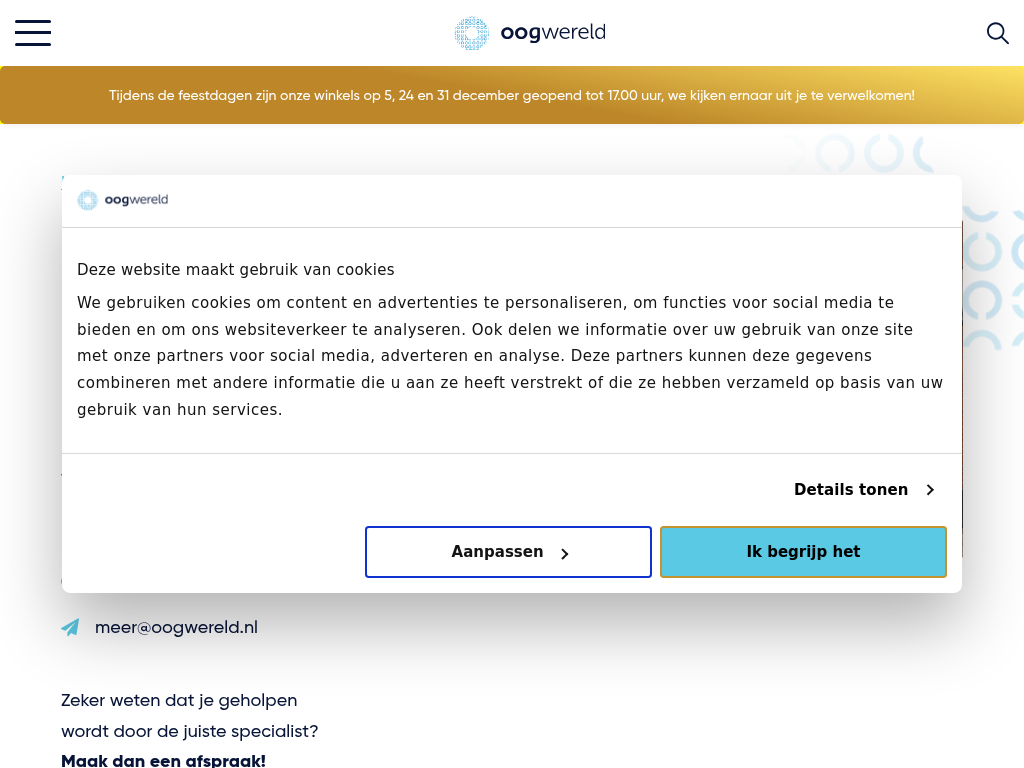The image size is (1024, 768).
Task: Open the hamburger navigation menu
Action: pos(33,33)
